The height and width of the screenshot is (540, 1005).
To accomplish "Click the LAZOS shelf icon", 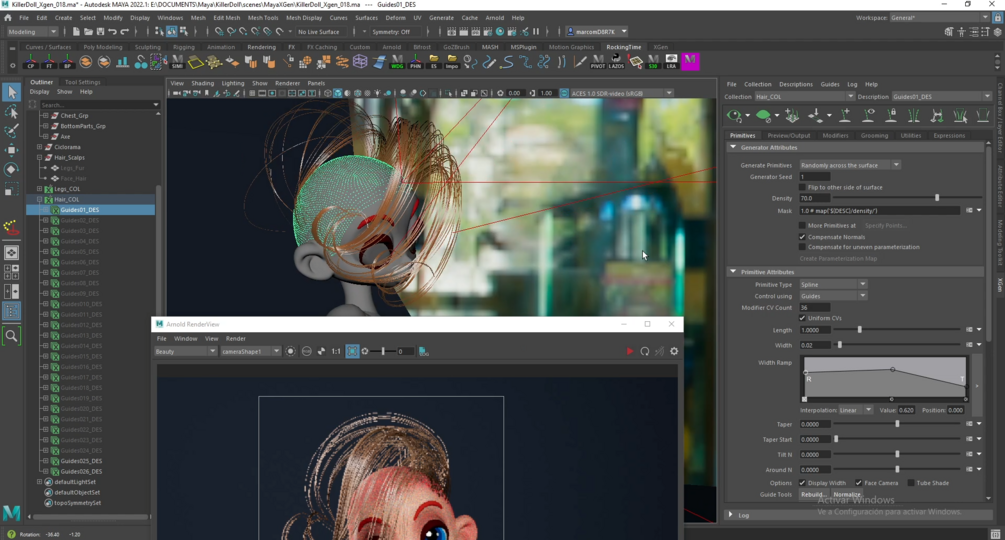I will [x=616, y=61].
